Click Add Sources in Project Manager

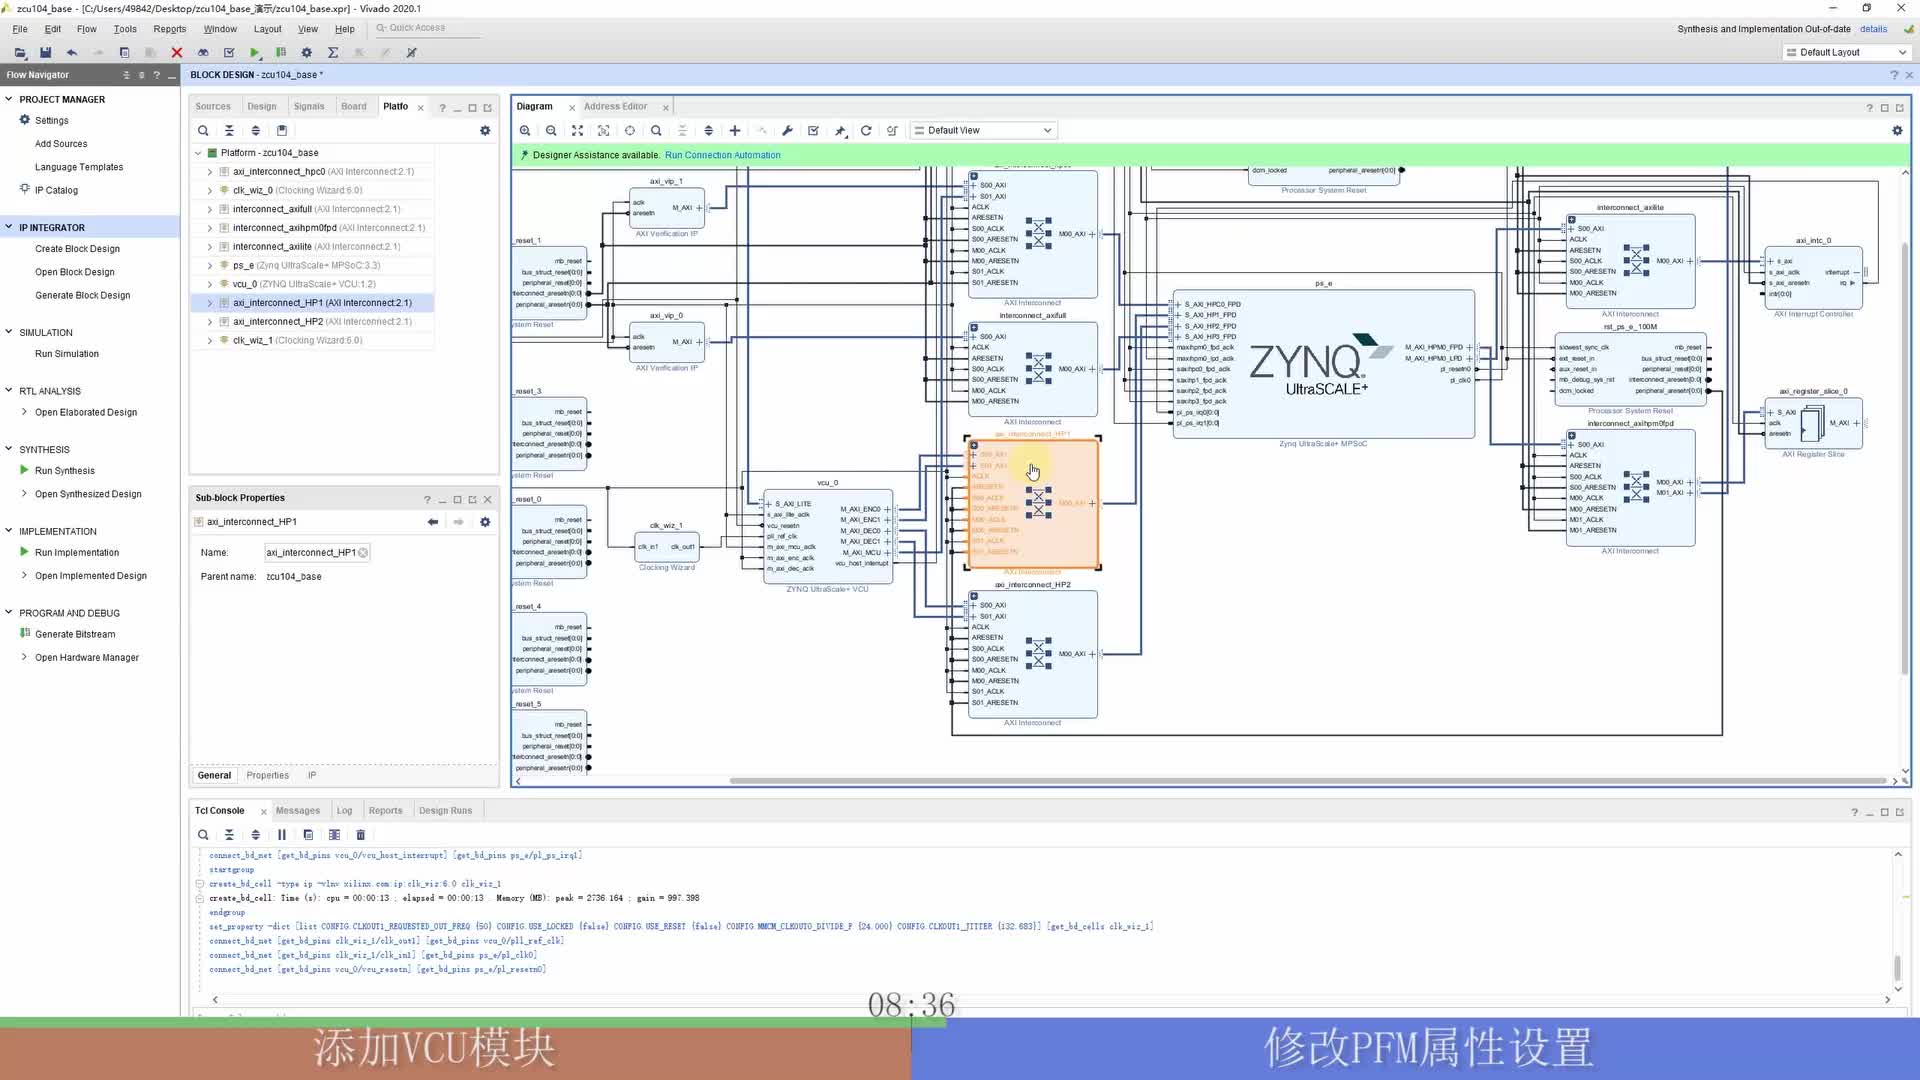[61, 144]
